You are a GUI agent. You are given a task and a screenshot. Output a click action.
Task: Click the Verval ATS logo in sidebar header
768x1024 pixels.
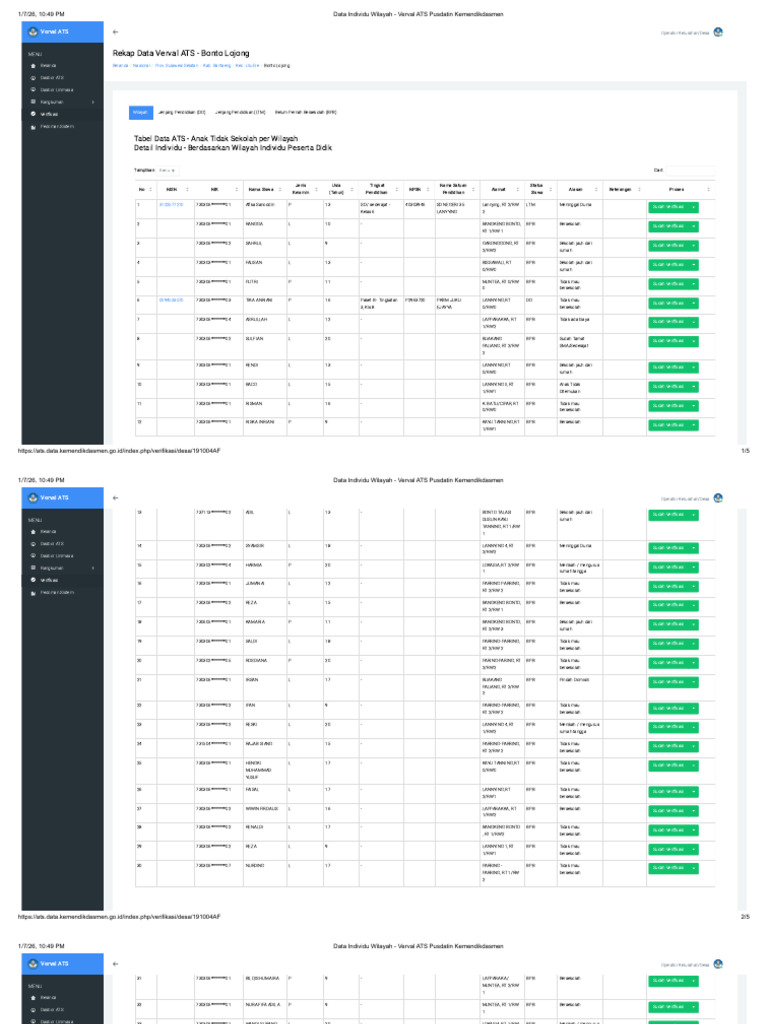click(x=33, y=31)
